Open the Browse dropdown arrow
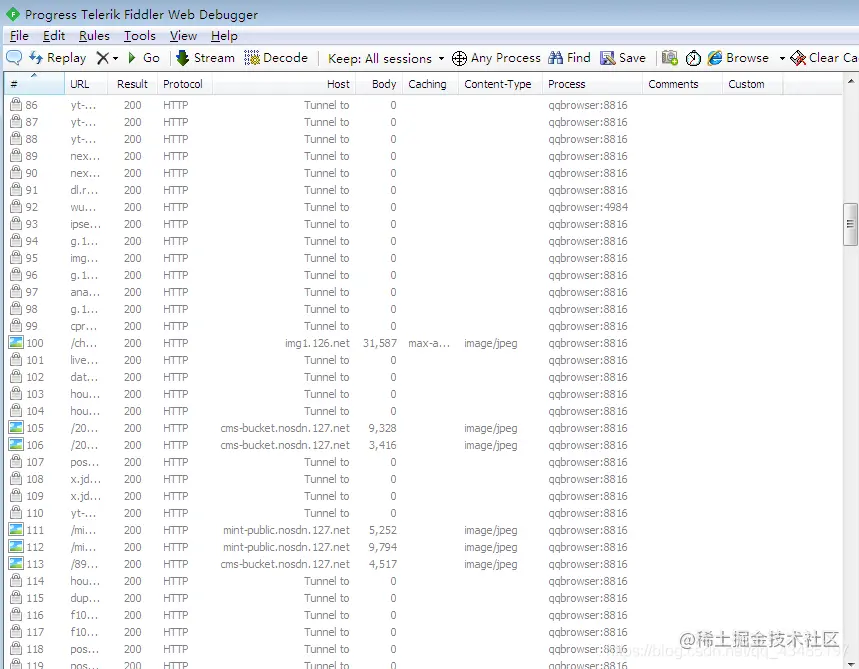 tap(782, 58)
